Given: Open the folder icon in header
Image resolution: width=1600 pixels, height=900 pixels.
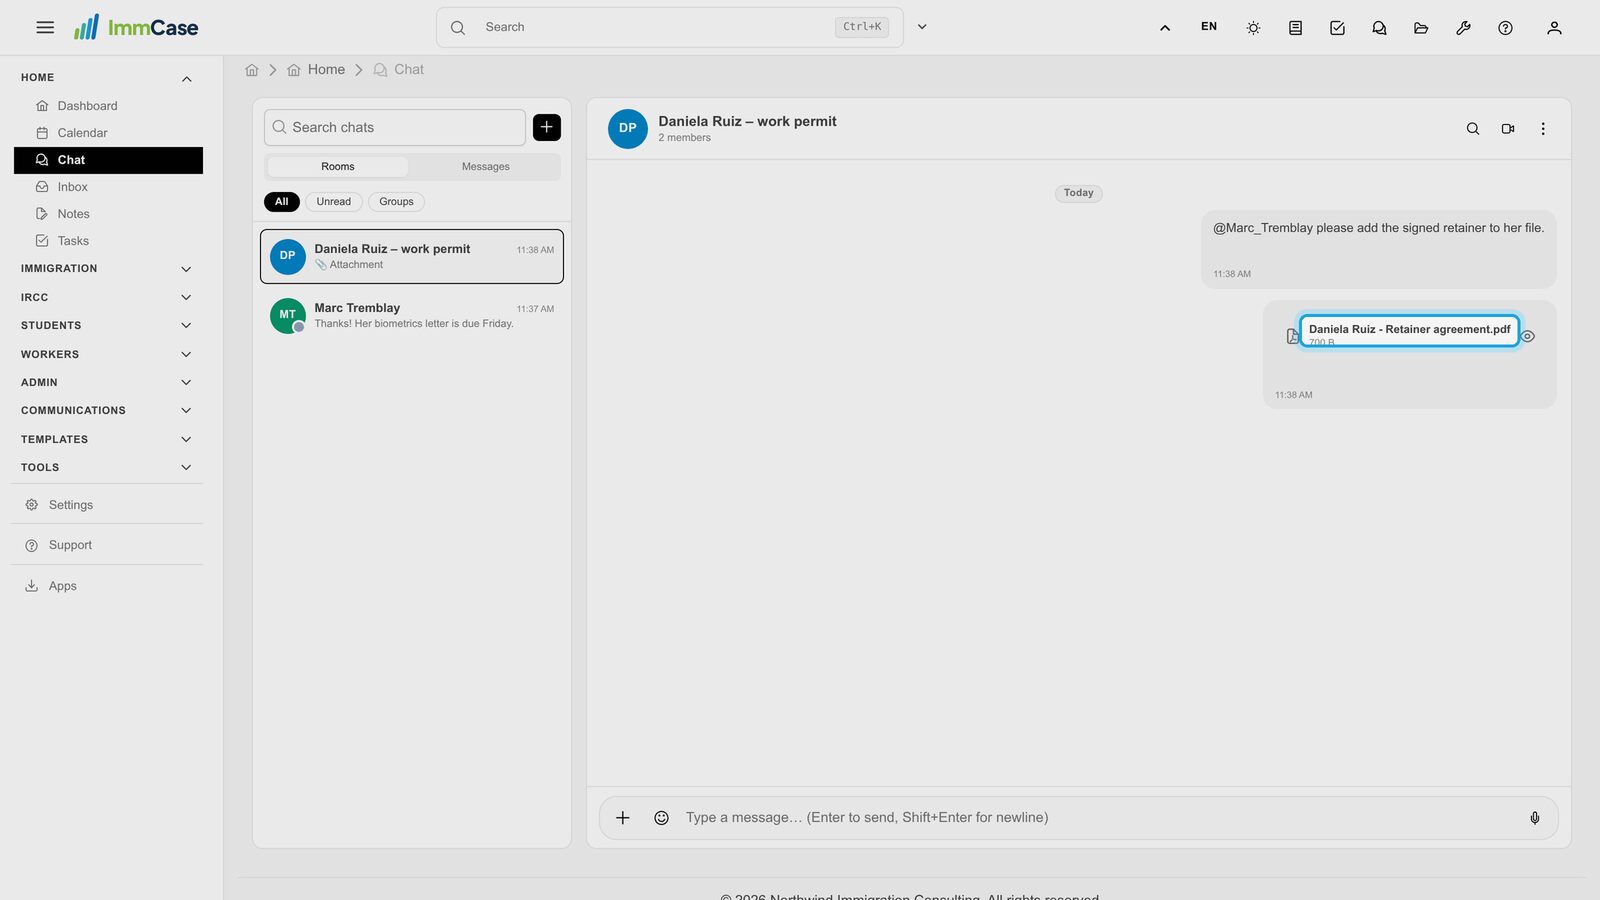Looking at the screenshot, I should pos(1421,28).
